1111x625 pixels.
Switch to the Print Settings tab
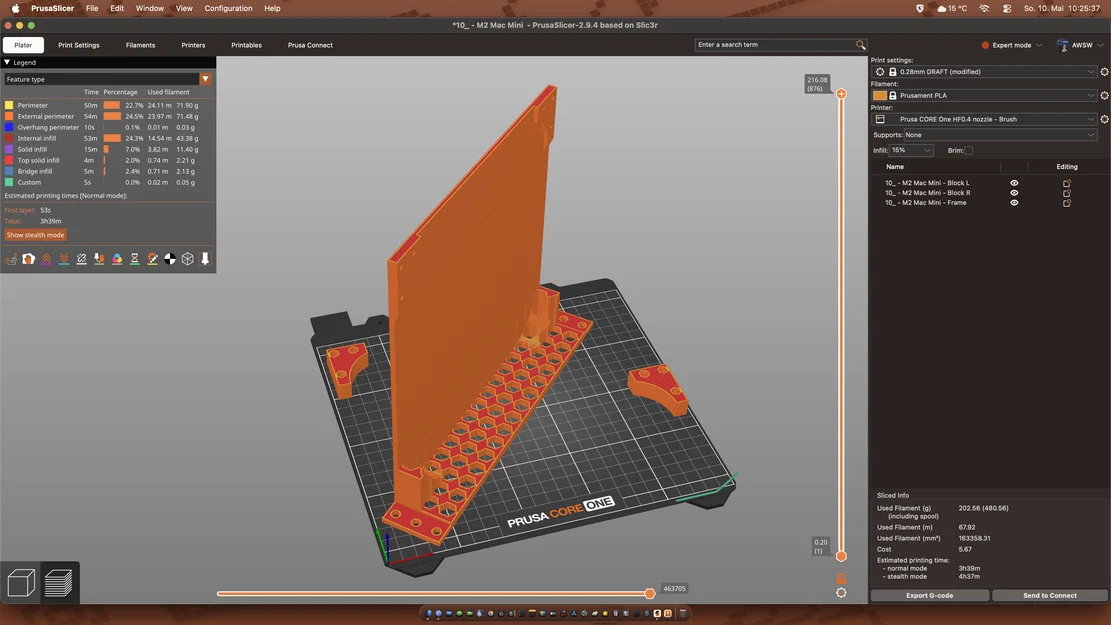(79, 45)
